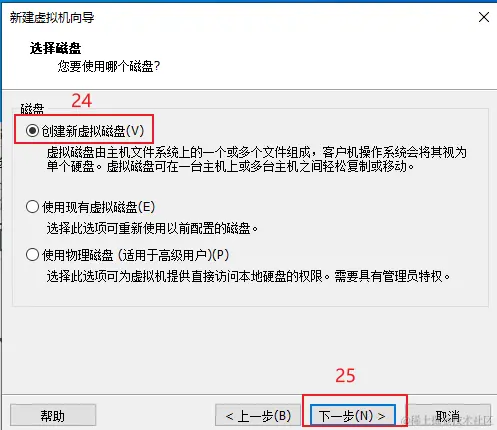Click the 磁盘 group box label
This screenshot has height=430, width=497.
click(x=32, y=109)
